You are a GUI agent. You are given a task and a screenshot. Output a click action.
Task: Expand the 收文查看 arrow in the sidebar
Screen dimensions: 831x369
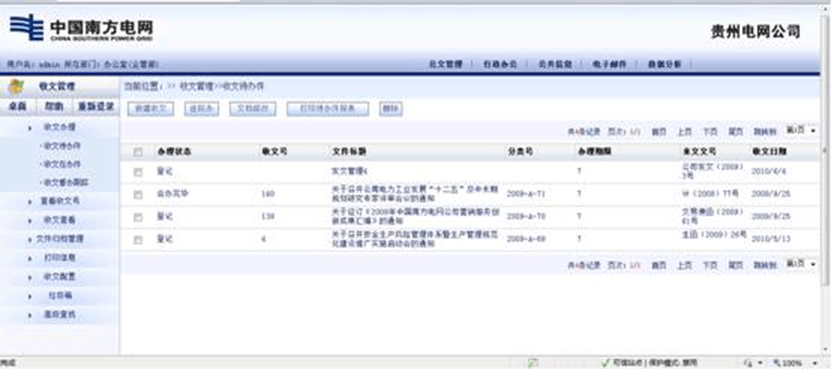30,220
